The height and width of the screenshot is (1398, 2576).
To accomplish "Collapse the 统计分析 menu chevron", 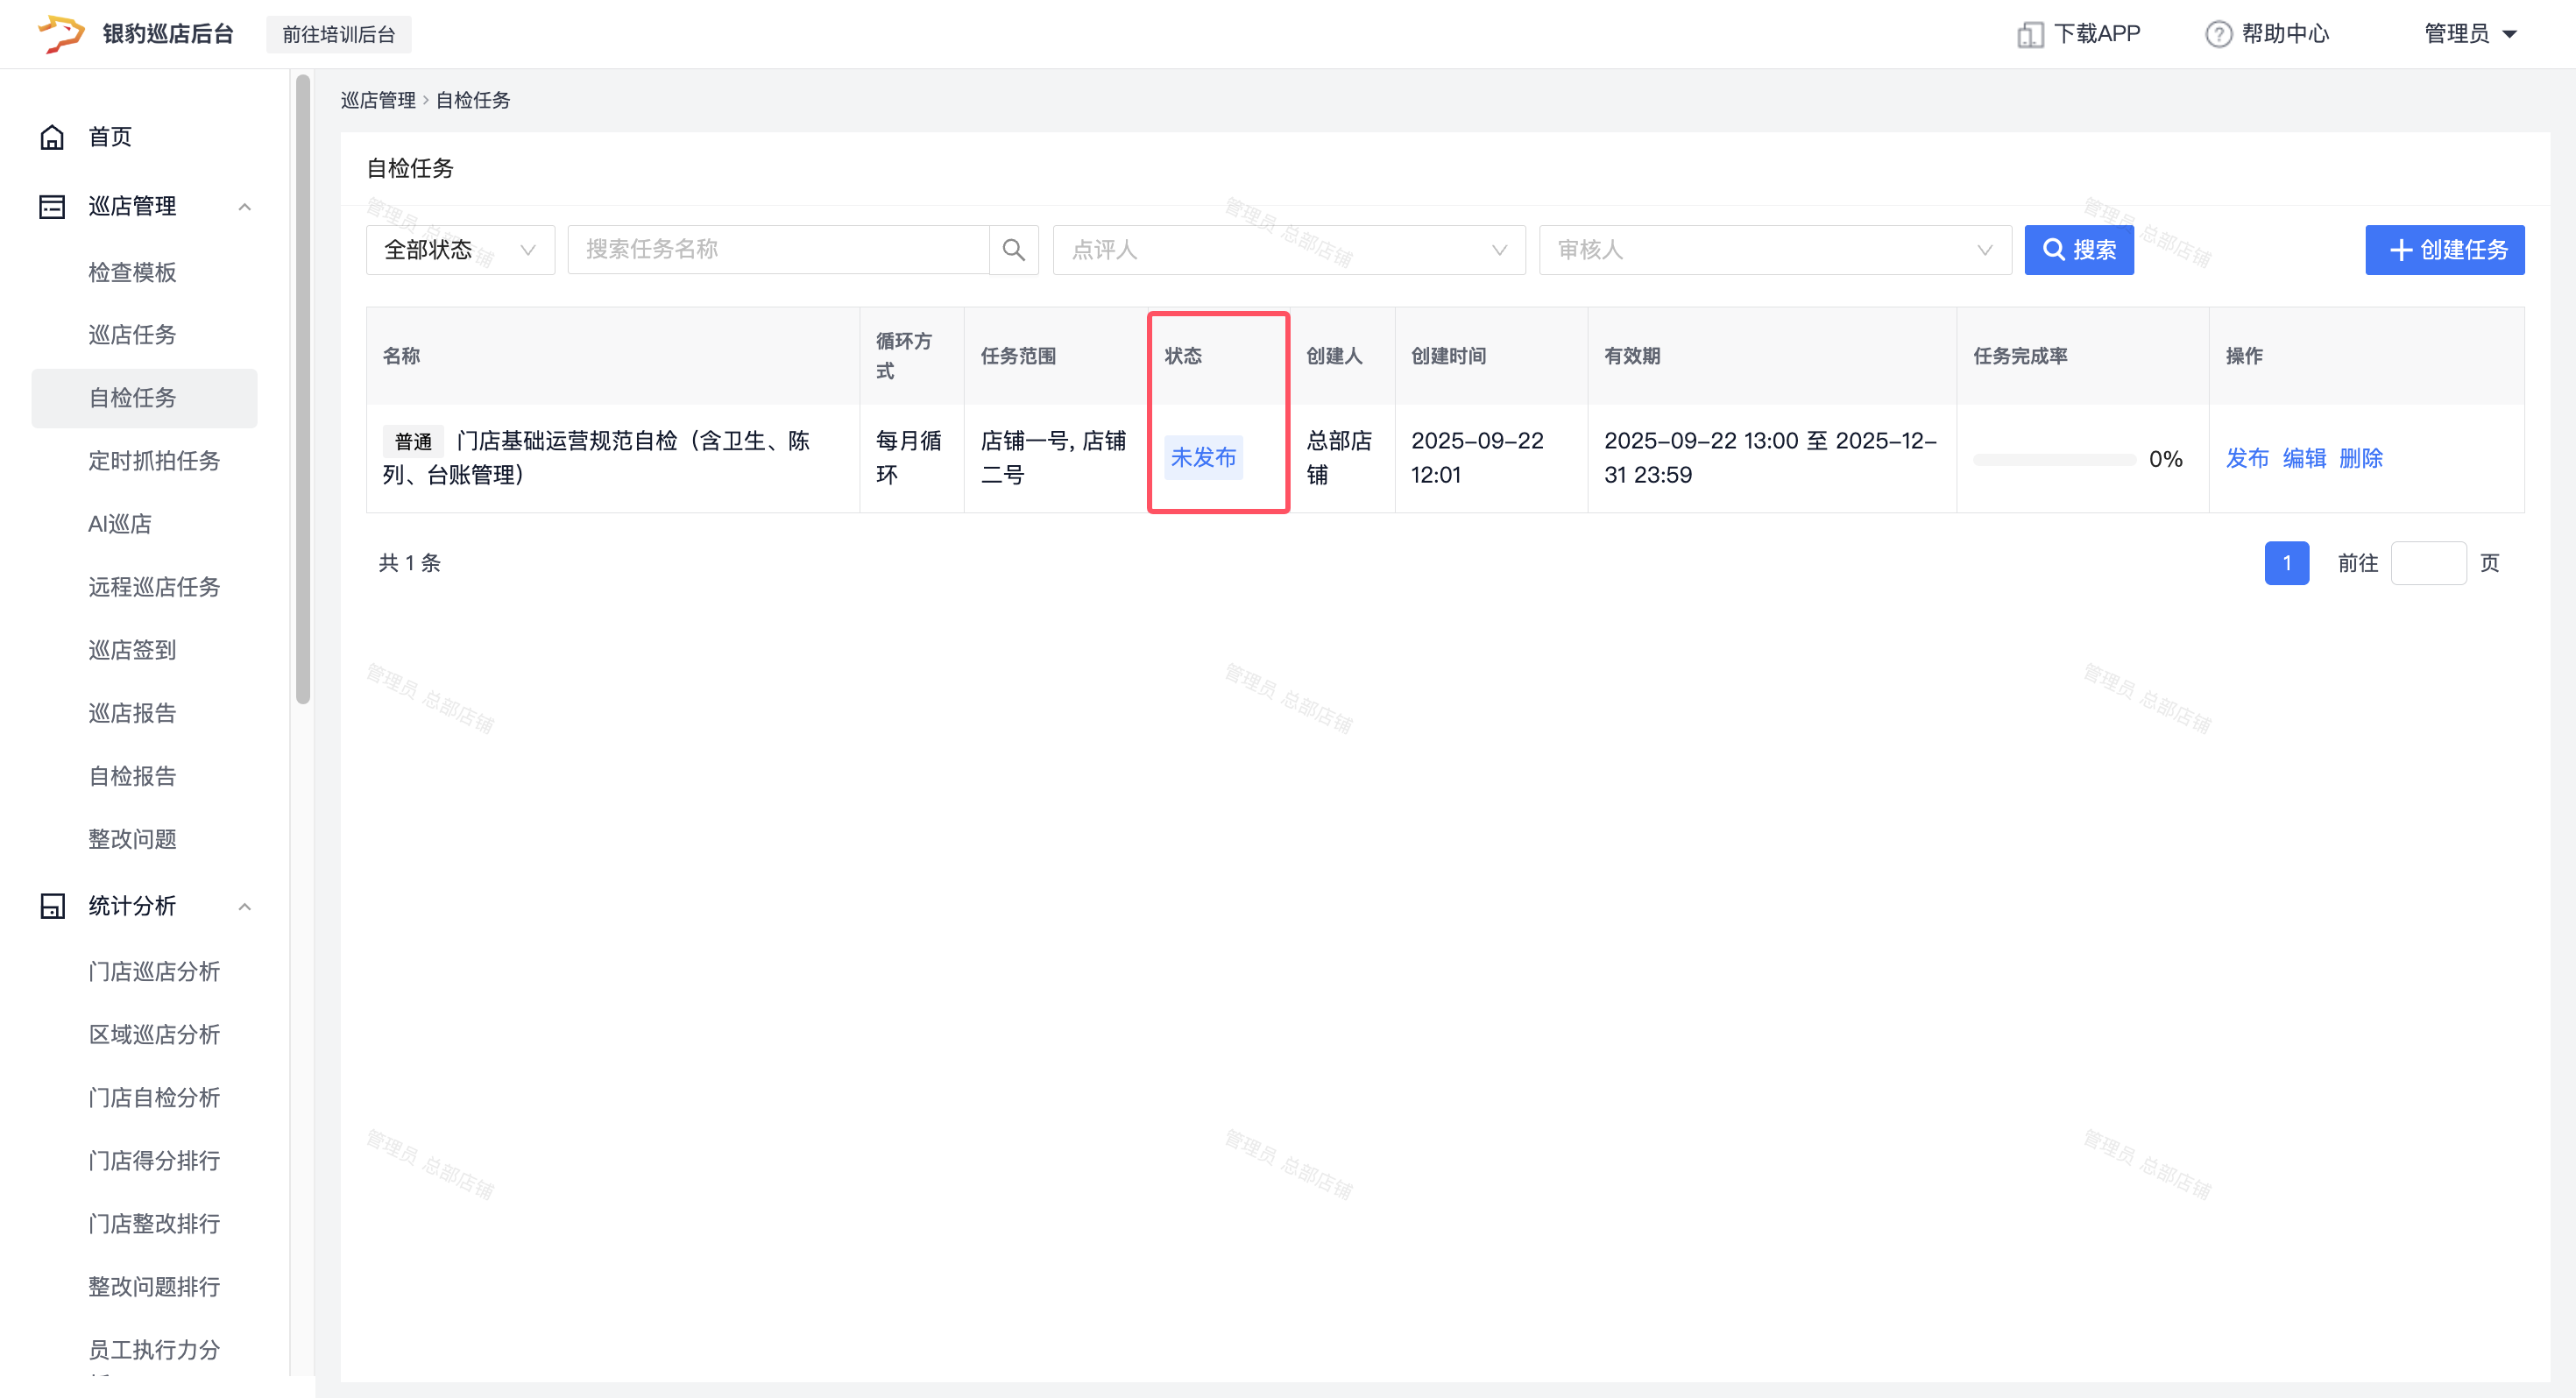I will [x=244, y=906].
